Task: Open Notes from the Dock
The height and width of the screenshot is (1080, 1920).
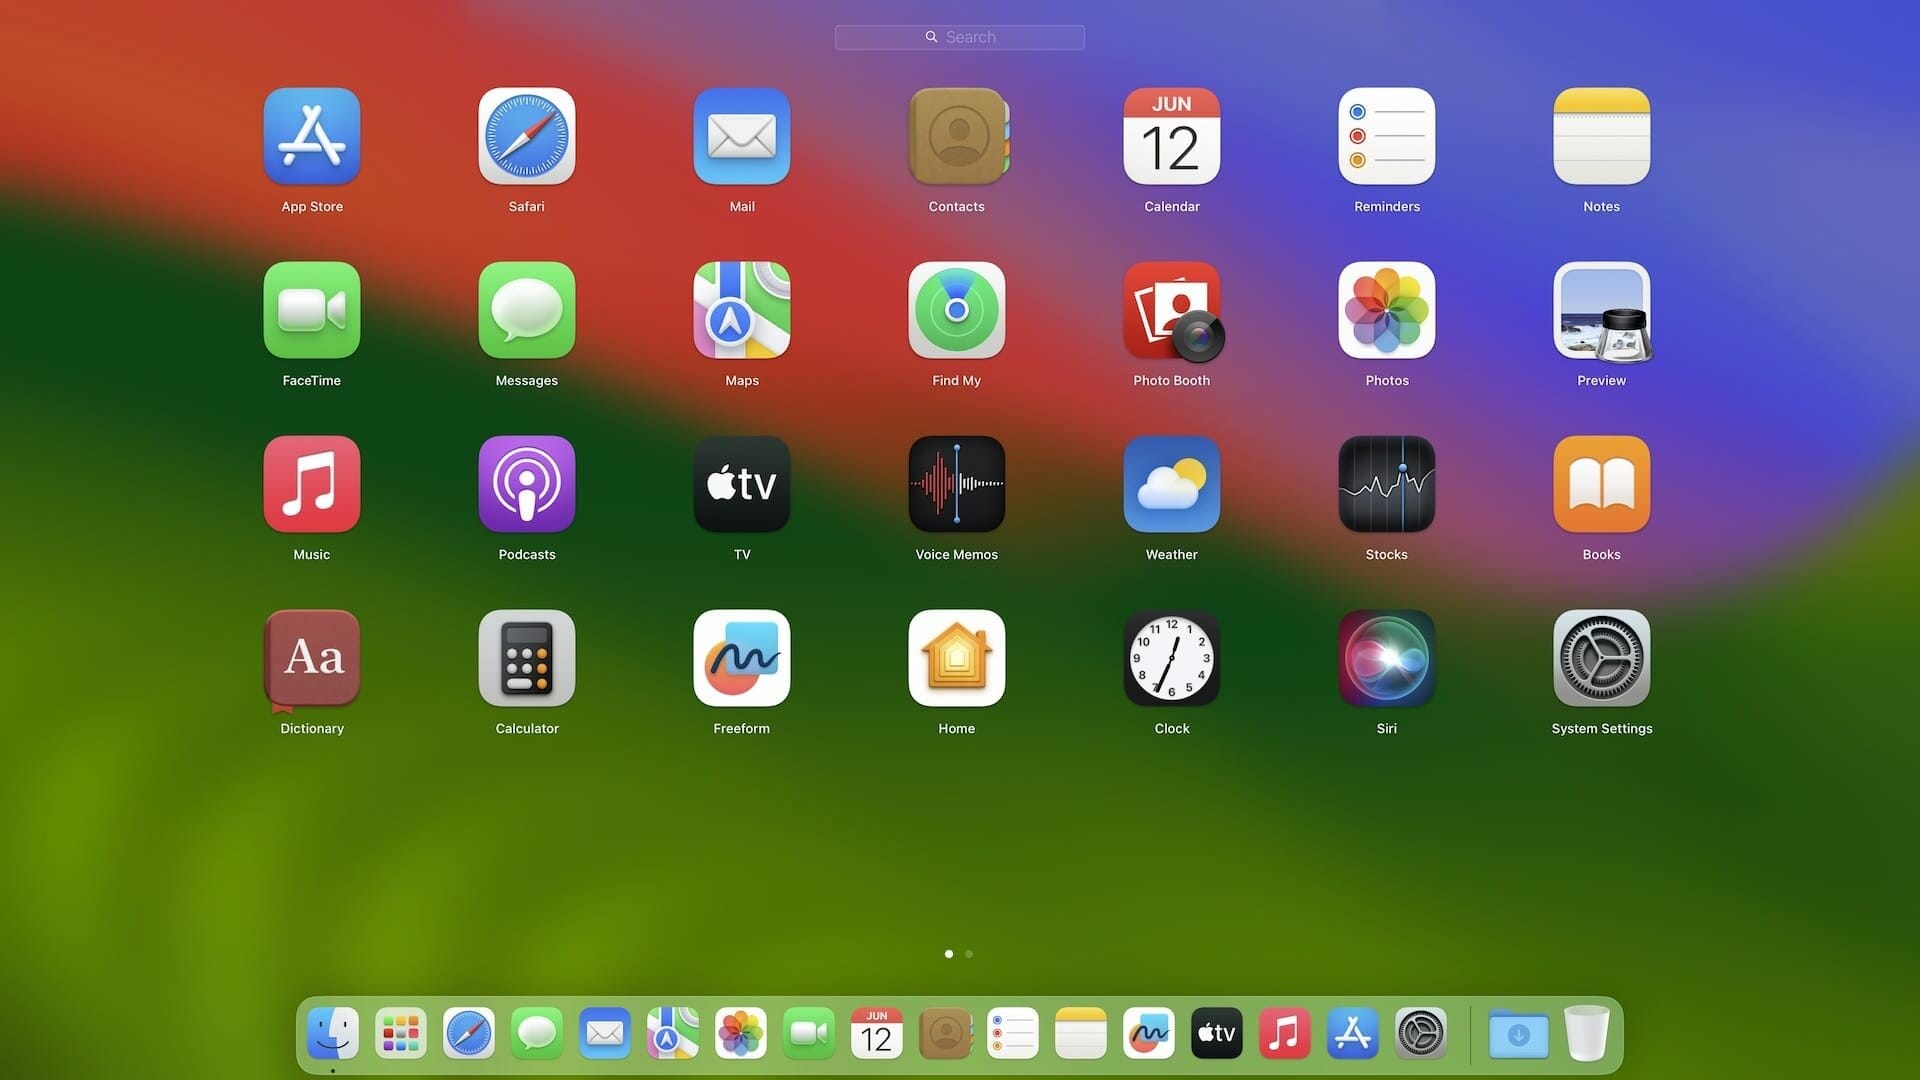Action: pos(1081,1033)
